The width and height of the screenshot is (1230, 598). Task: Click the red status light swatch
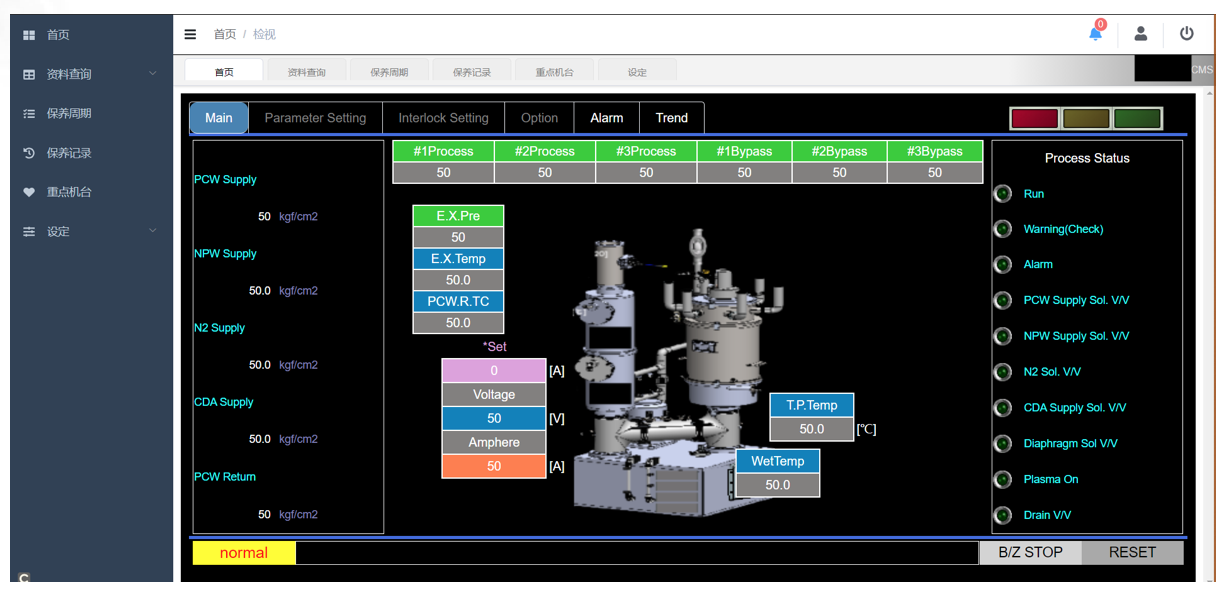tap(1034, 119)
